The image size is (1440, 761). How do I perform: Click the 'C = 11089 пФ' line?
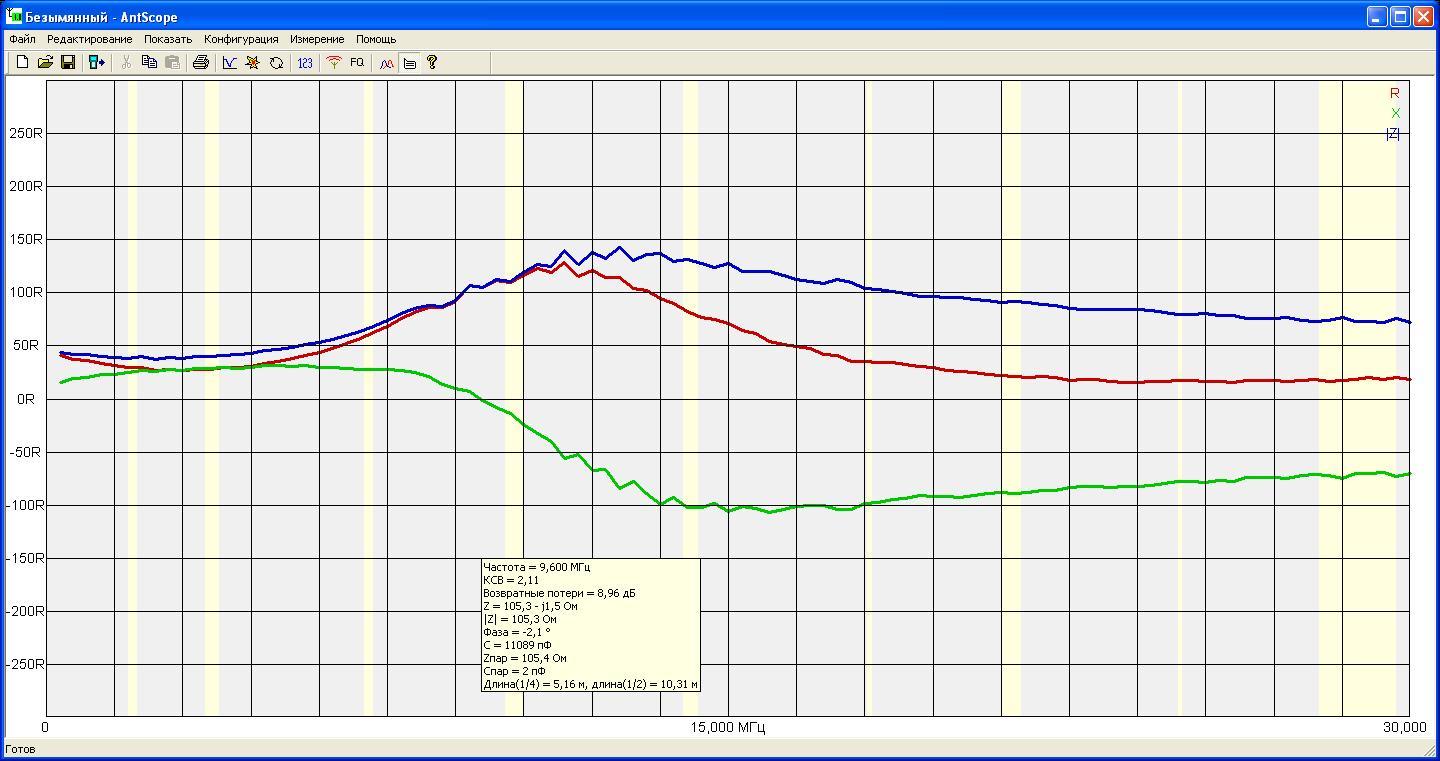pyautogui.click(x=517, y=645)
